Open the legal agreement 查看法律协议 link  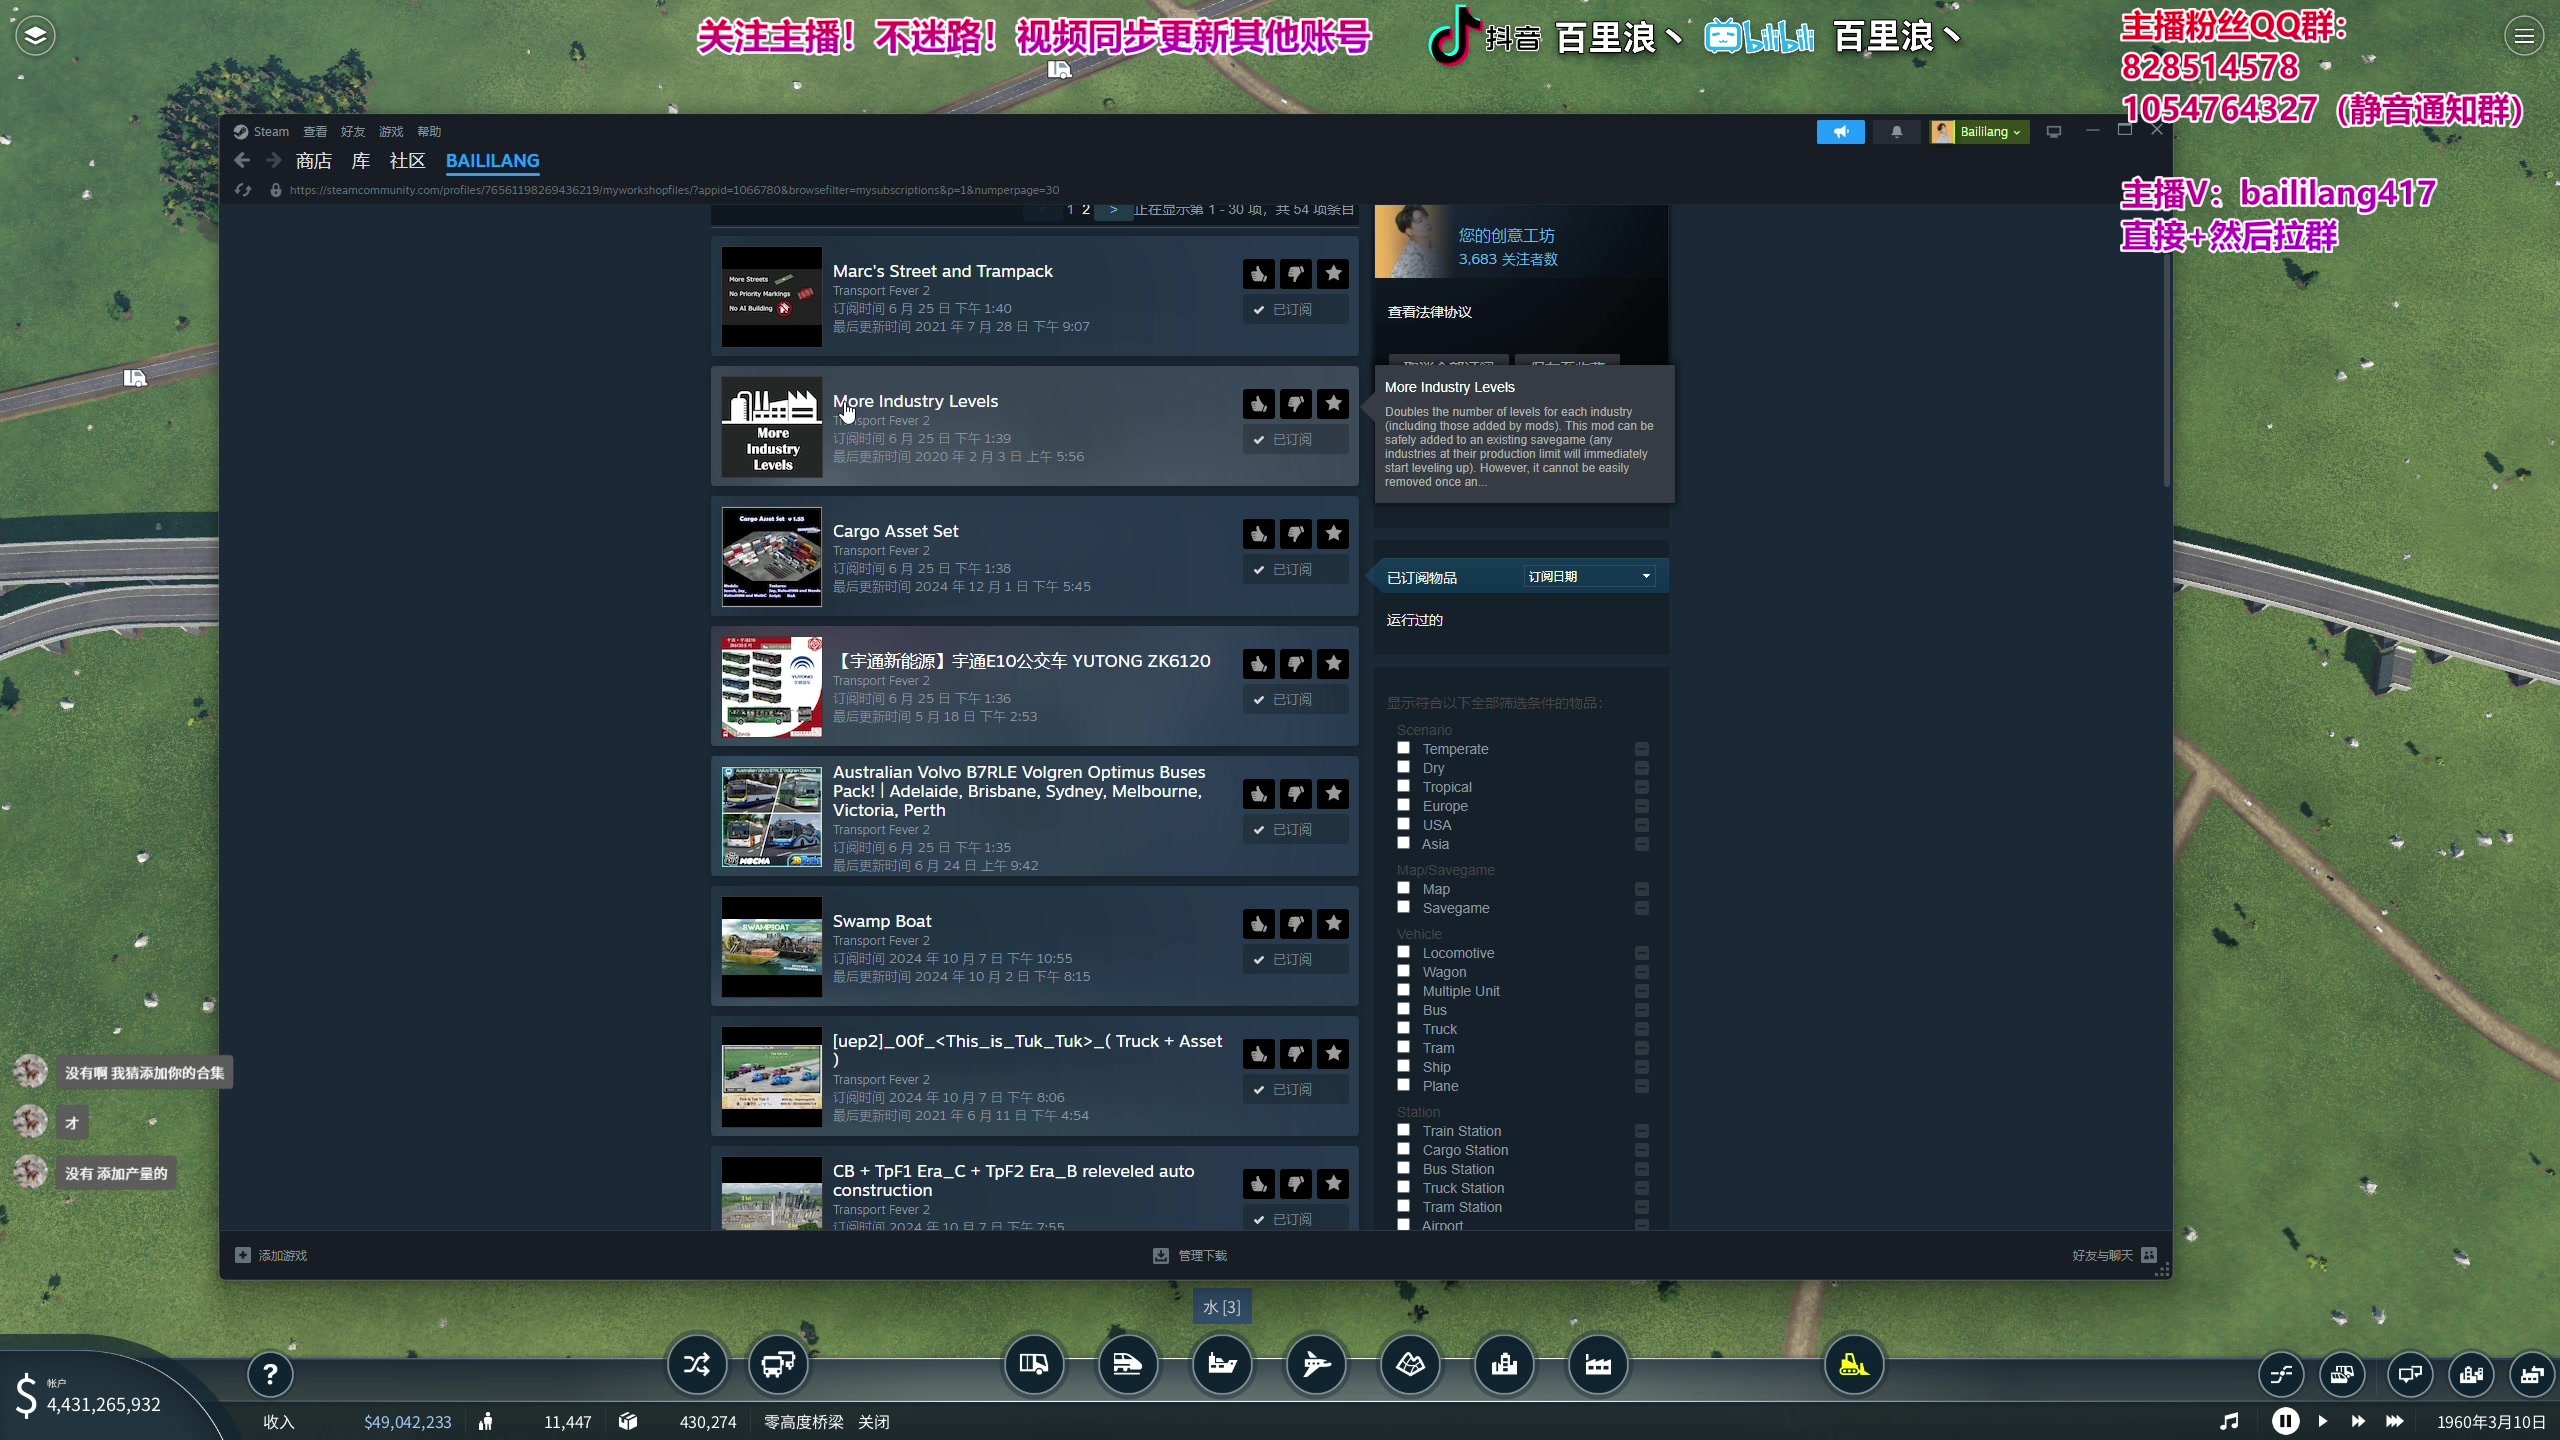tap(1429, 312)
